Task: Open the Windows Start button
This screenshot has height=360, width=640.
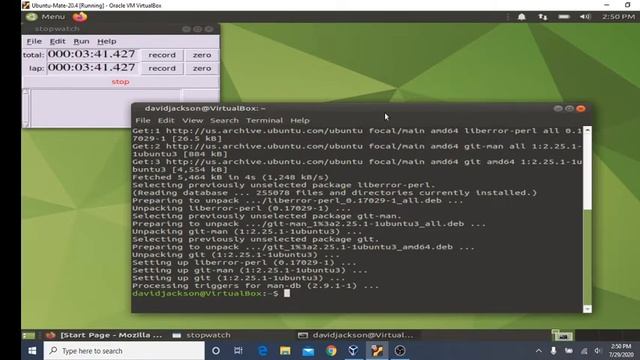Action: pyautogui.click(x=32, y=351)
